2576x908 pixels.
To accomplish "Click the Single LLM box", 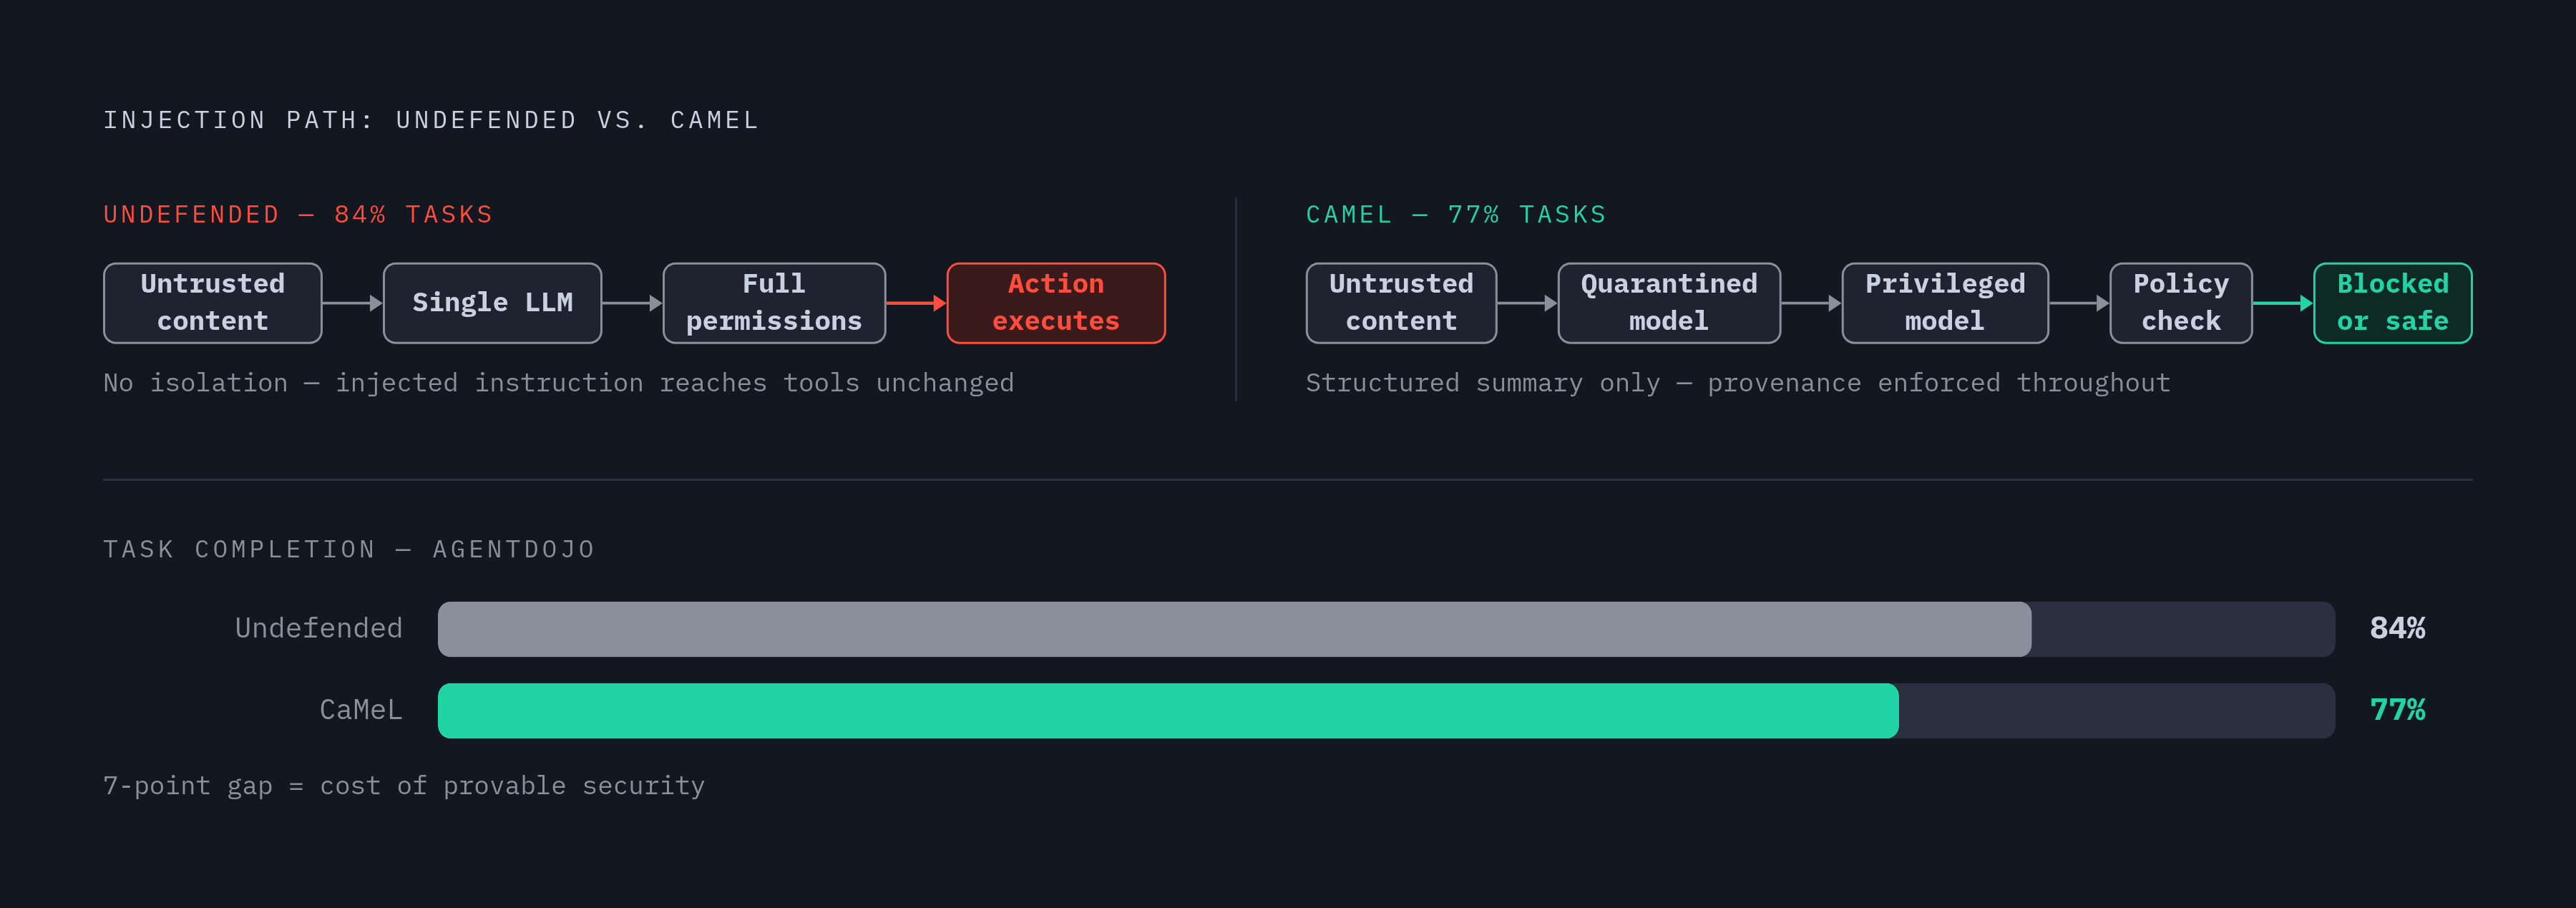I will (x=492, y=303).
